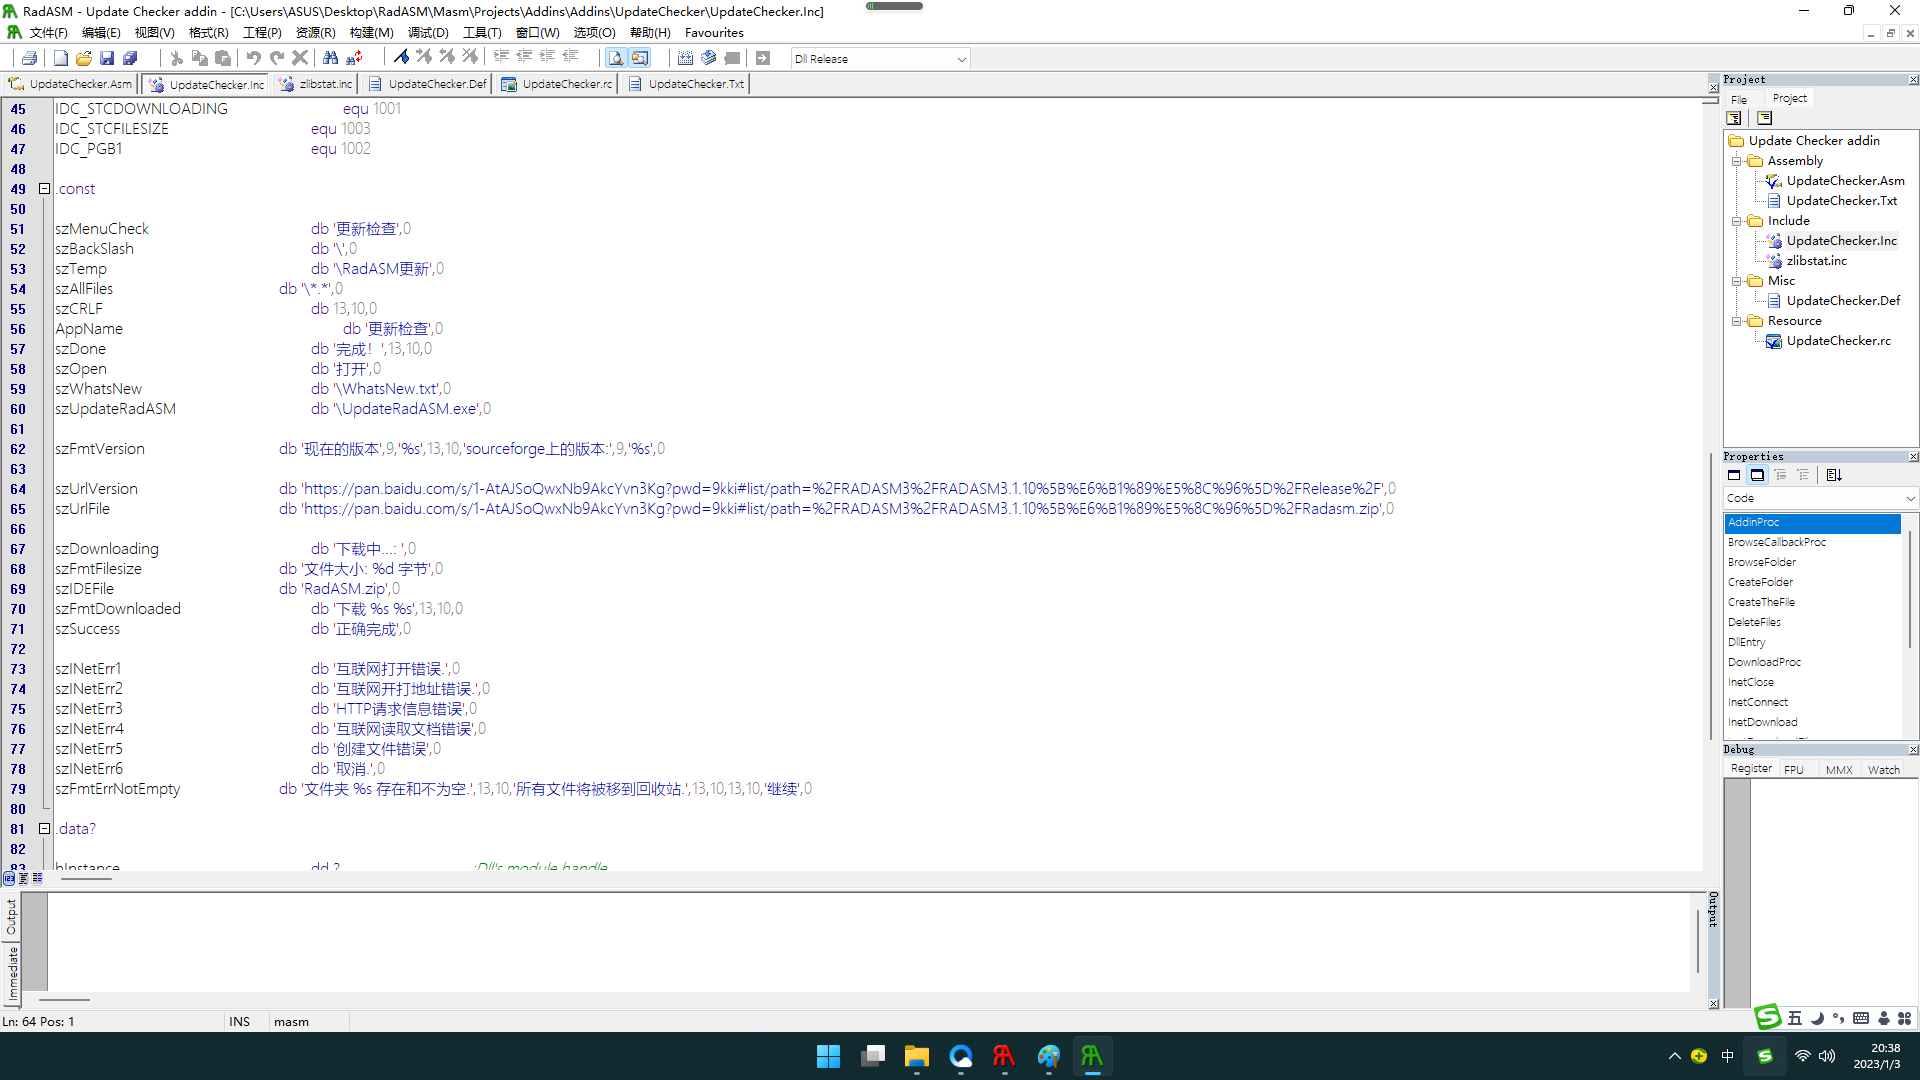Viewport: 1920px width, 1080px height.
Task: Select BrowseFolder in the properties list
Action: click(1761, 562)
